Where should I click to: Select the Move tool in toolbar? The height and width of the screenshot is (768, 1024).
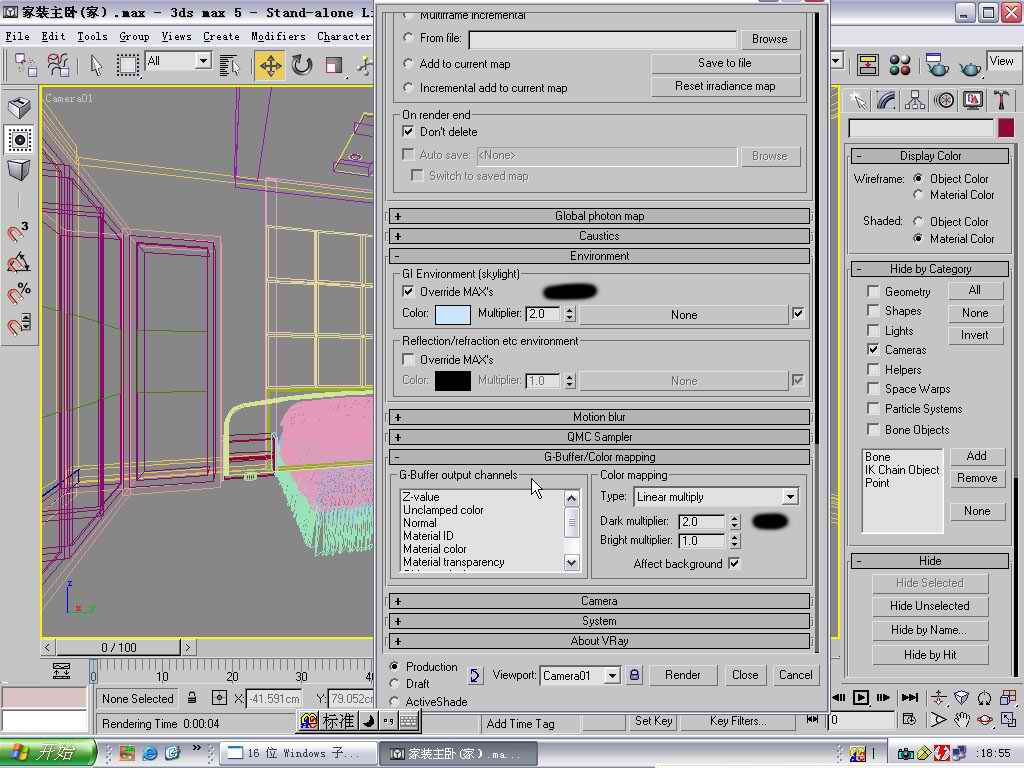pyautogui.click(x=270, y=66)
